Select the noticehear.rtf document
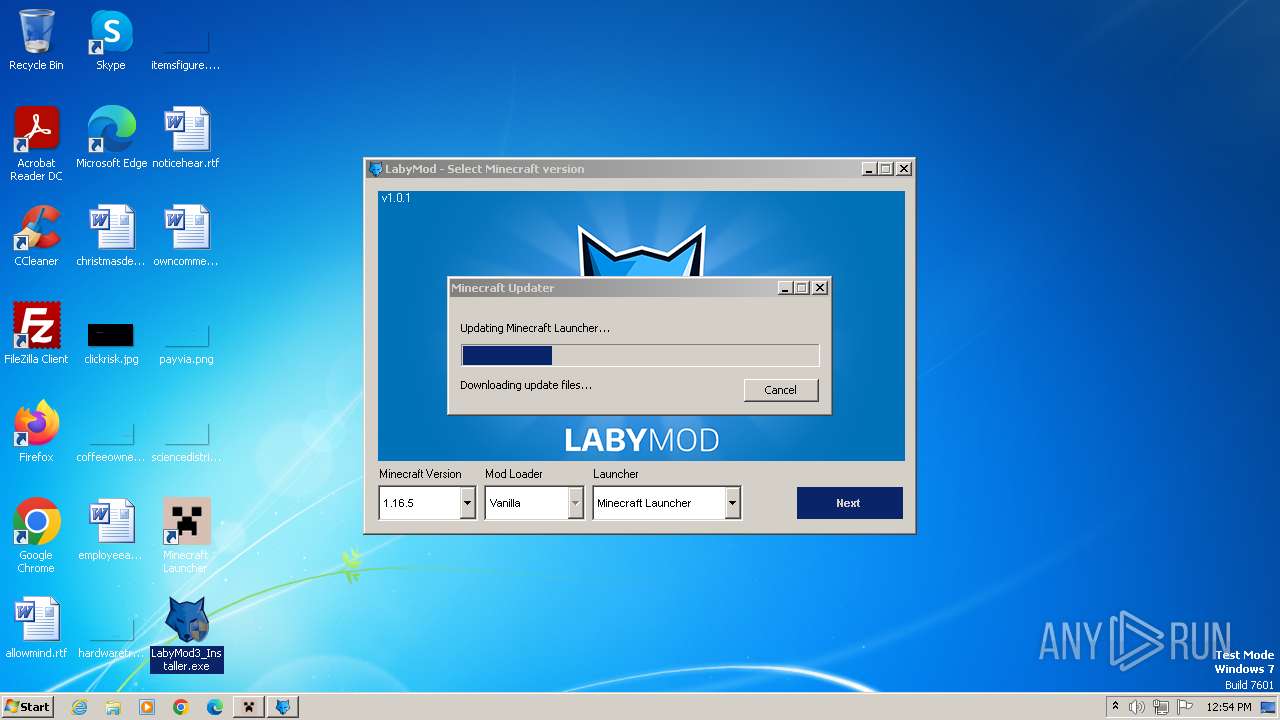The width and height of the screenshot is (1280, 720). click(x=186, y=138)
